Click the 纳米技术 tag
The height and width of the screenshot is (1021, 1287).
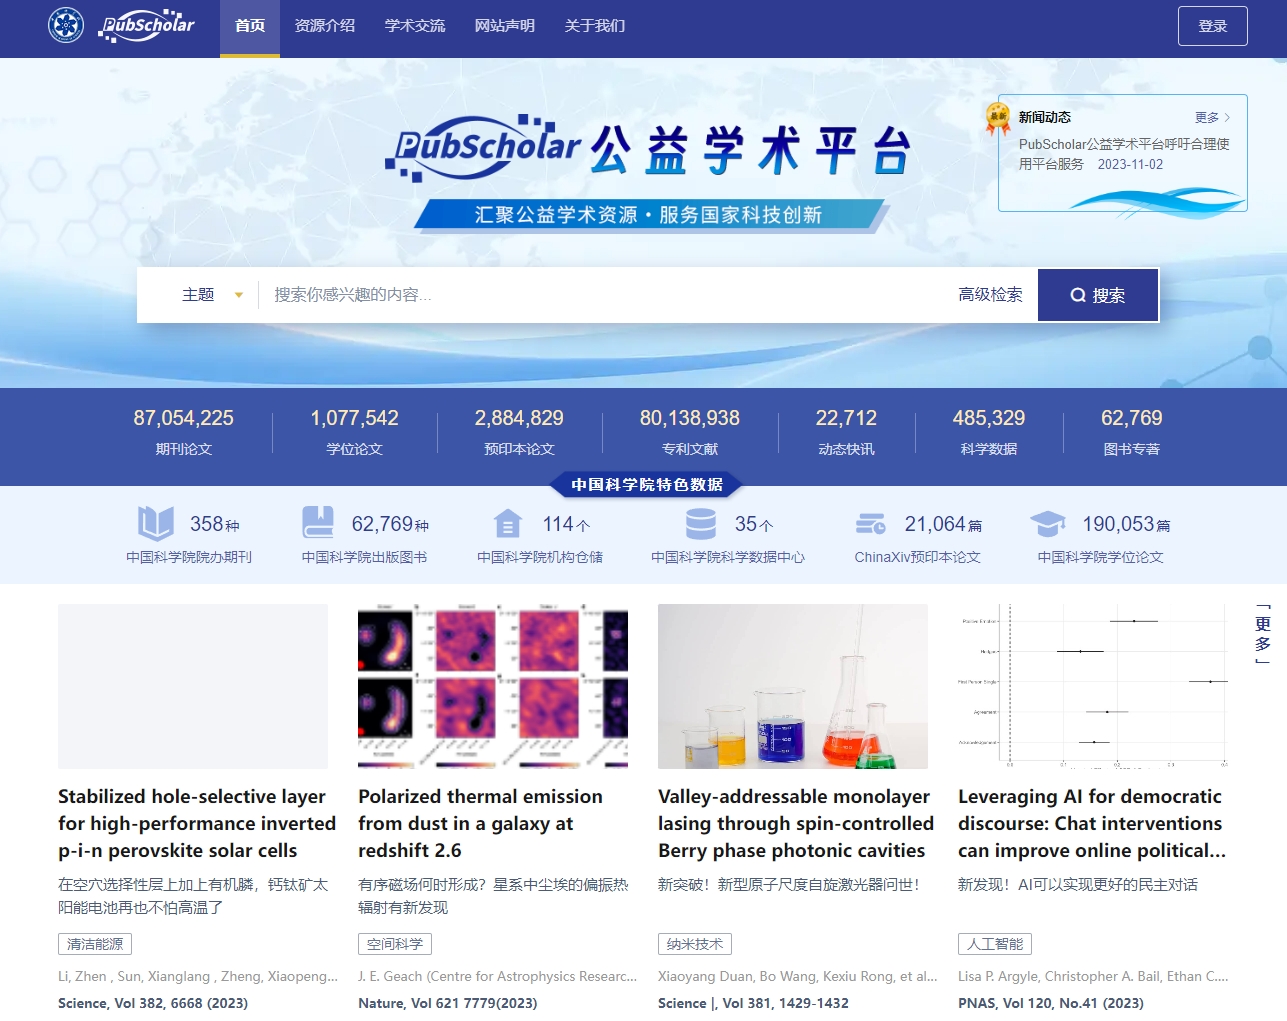[695, 944]
